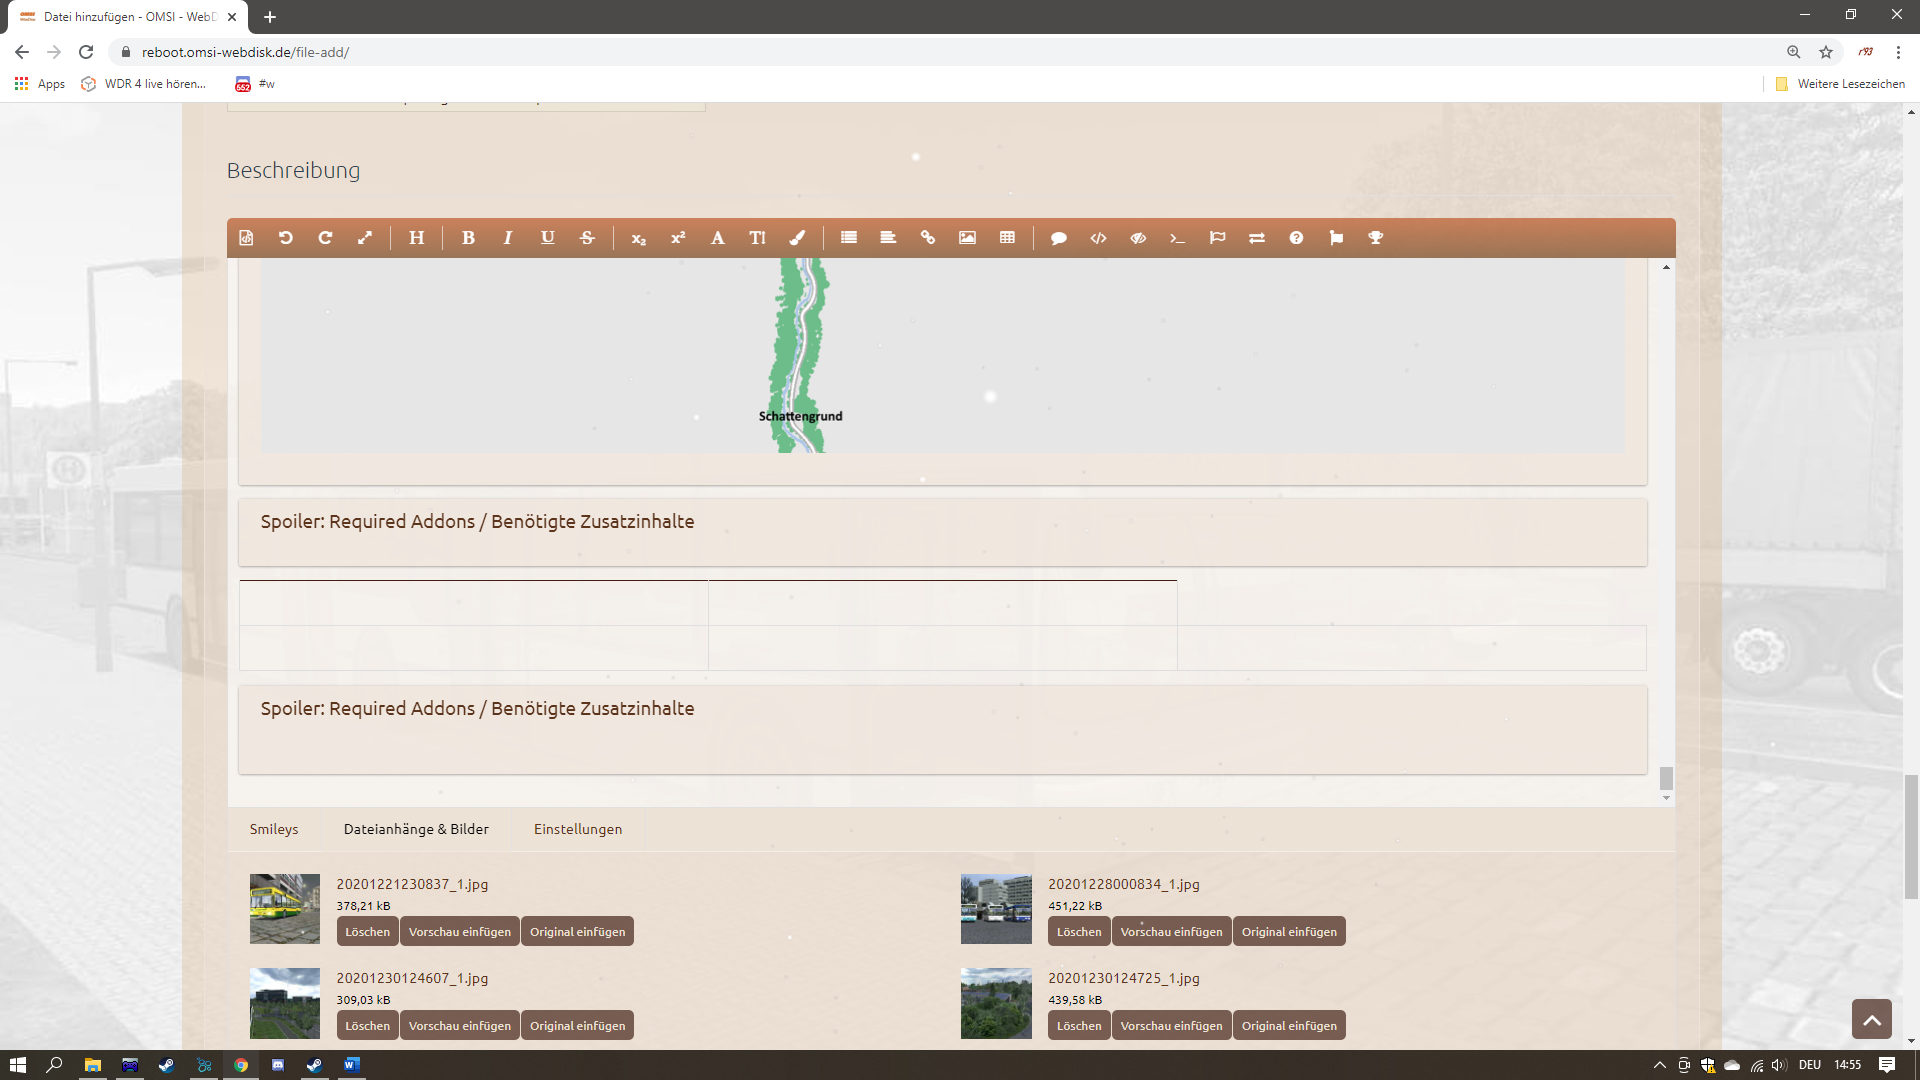Screen dimensions: 1920x1080
Task: Open the text color picker brush icon
Action: click(797, 238)
